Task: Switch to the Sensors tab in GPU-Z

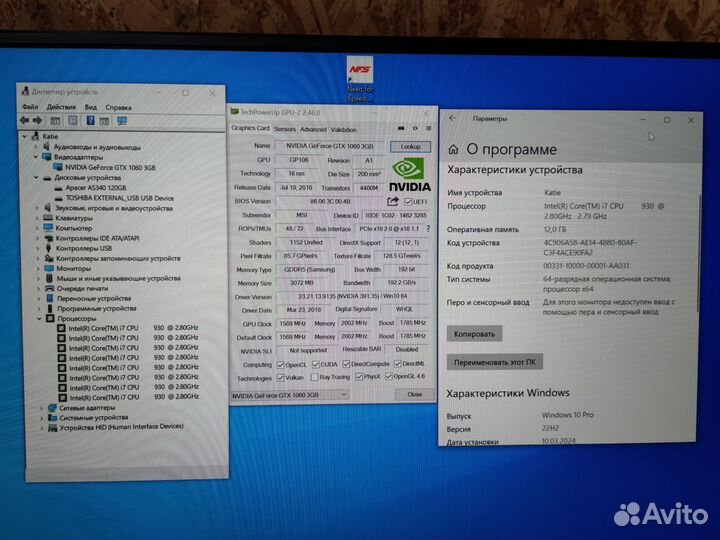Action: pyautogui.click(x=285, y=129)
